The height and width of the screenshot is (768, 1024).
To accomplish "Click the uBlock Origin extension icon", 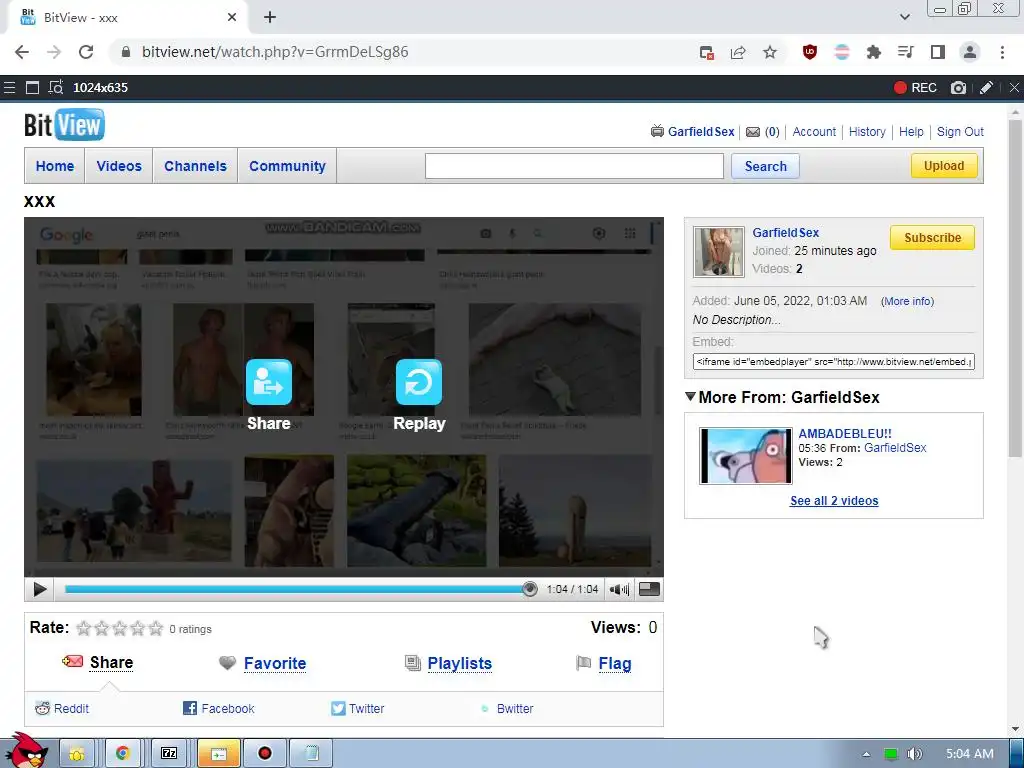I will coord(810,52).
